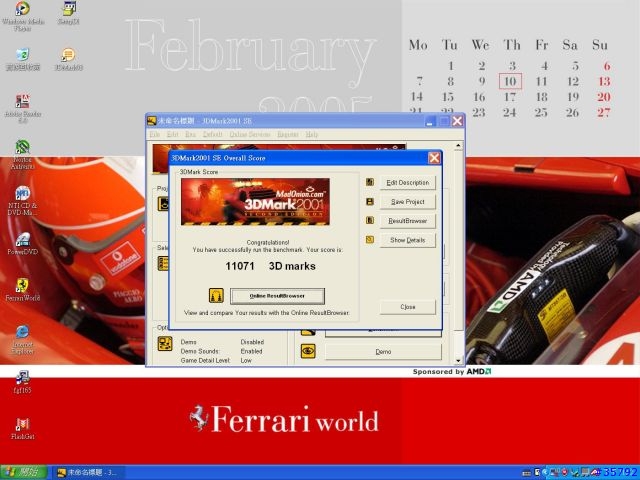Image resolution: width=640 pixels, height=480 pixels.
Task: Click the yellow icon beside Online ResultBrowser
Action: (216, 296)
